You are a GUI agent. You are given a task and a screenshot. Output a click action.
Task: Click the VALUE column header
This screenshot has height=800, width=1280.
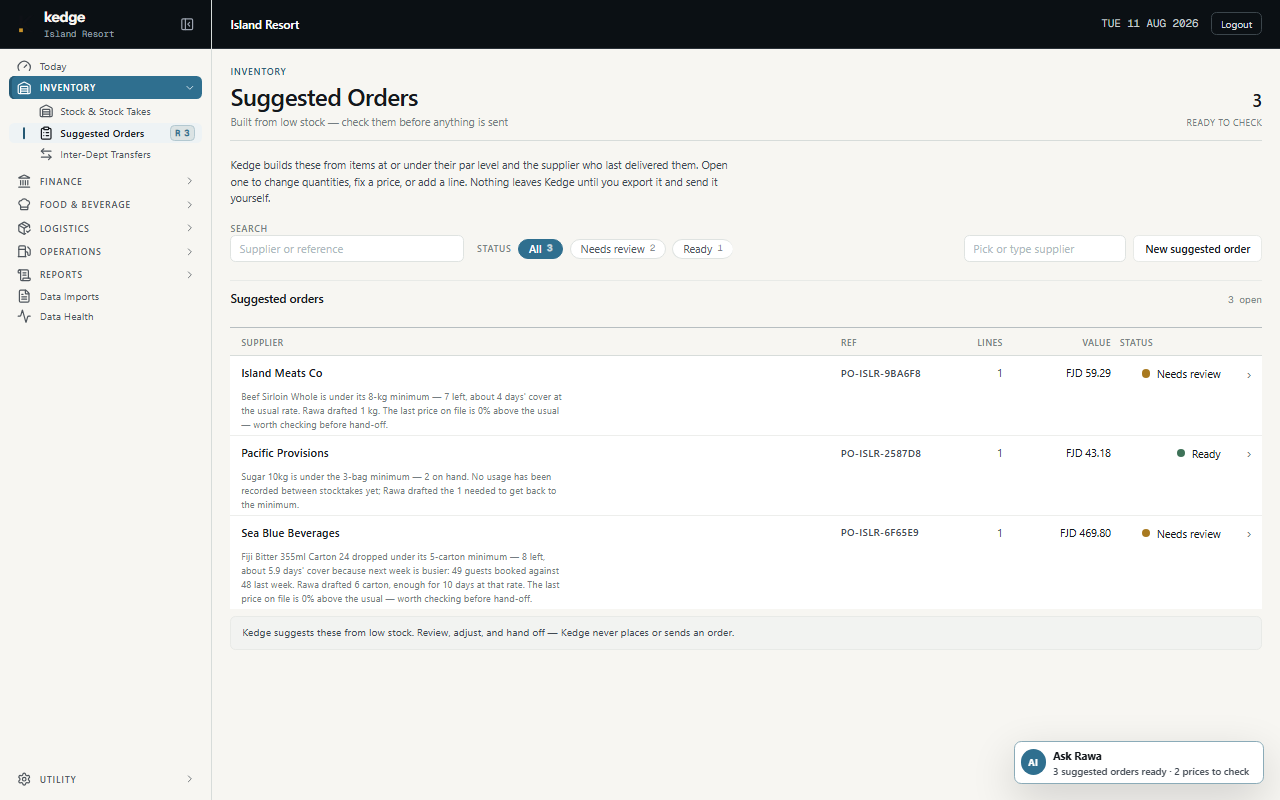(x=1096, y=343)
